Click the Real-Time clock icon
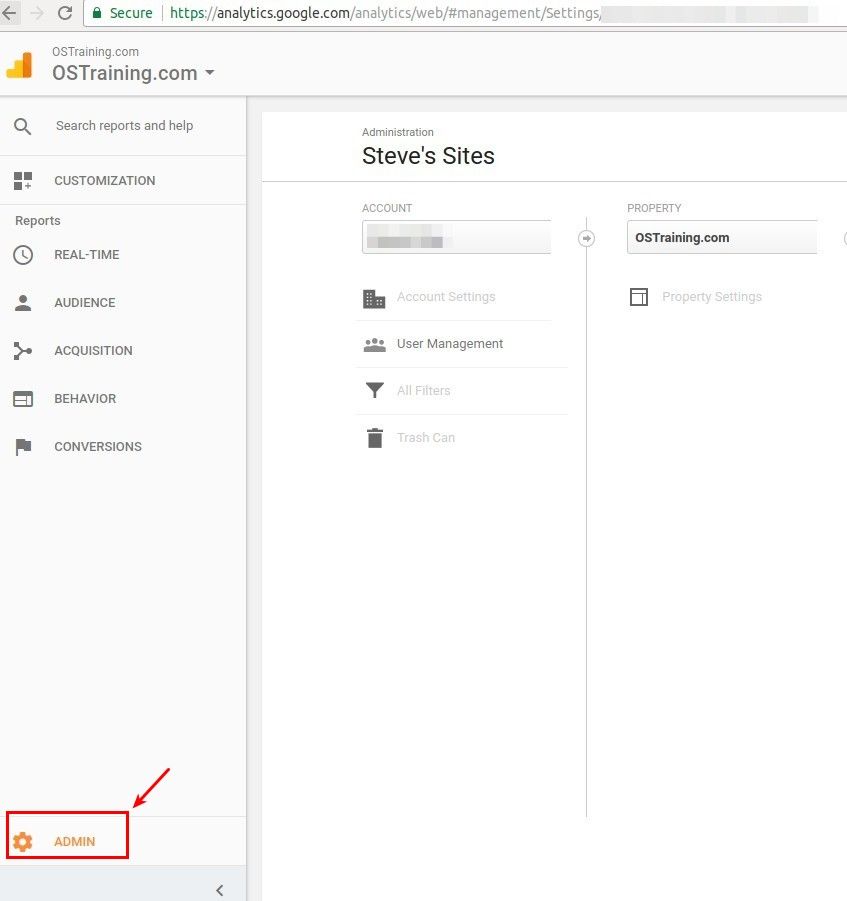Viewport: 847px width, 901px height. (23, 255)
